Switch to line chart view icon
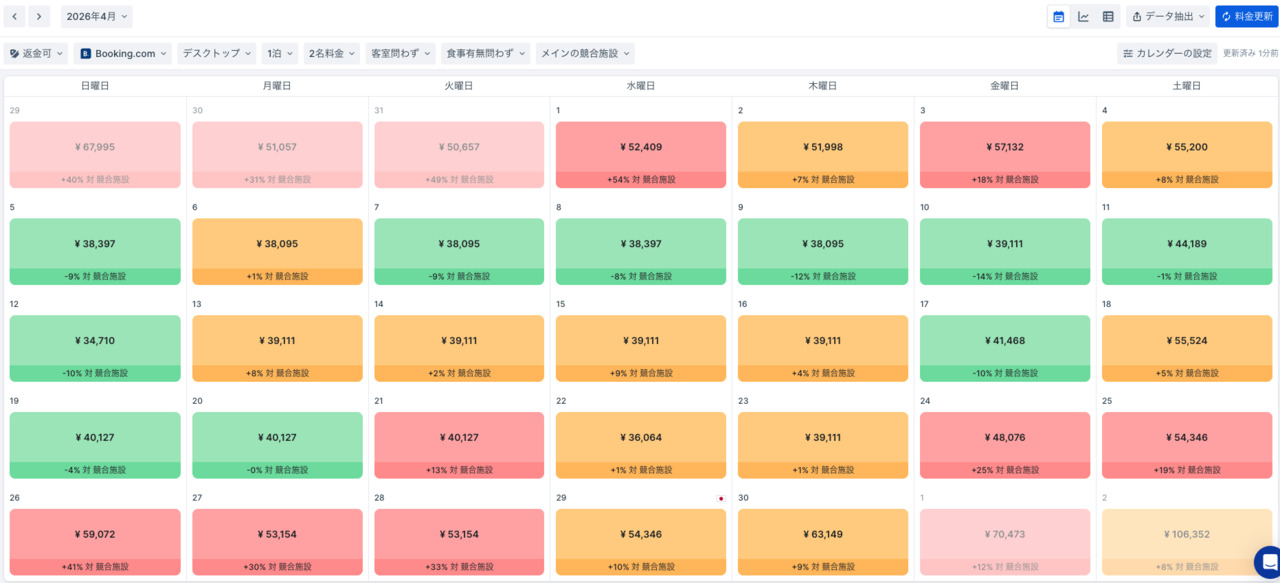The image size is (1280, 583). tap(1083, 17)
